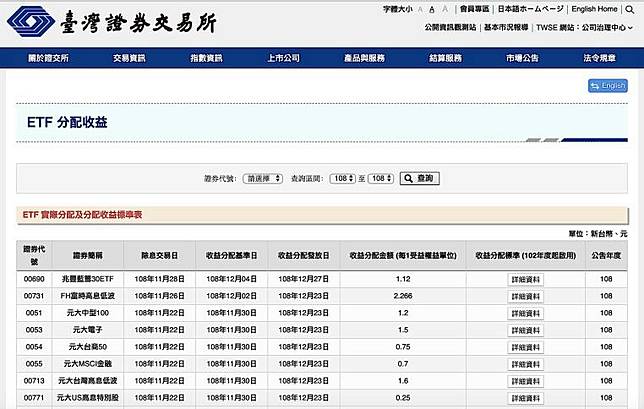644x409 pixels.
Task: Click the distribution amount 0.25
Action: coord(403,398)
